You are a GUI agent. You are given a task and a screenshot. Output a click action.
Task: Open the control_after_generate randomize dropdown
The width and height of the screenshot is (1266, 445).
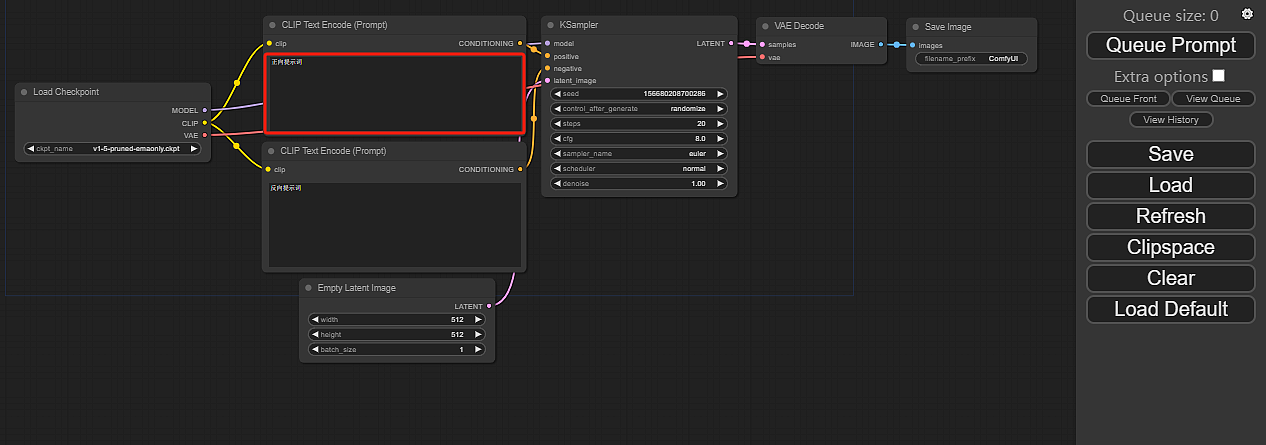tap(639, 108)
